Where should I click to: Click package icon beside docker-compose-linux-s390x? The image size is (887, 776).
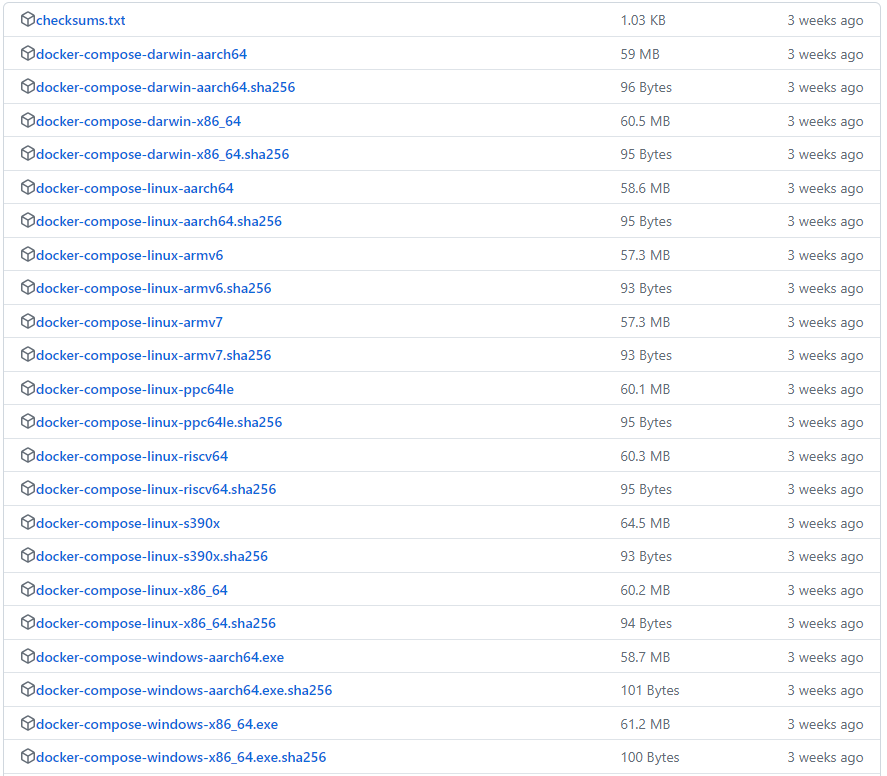coord(27,523)
